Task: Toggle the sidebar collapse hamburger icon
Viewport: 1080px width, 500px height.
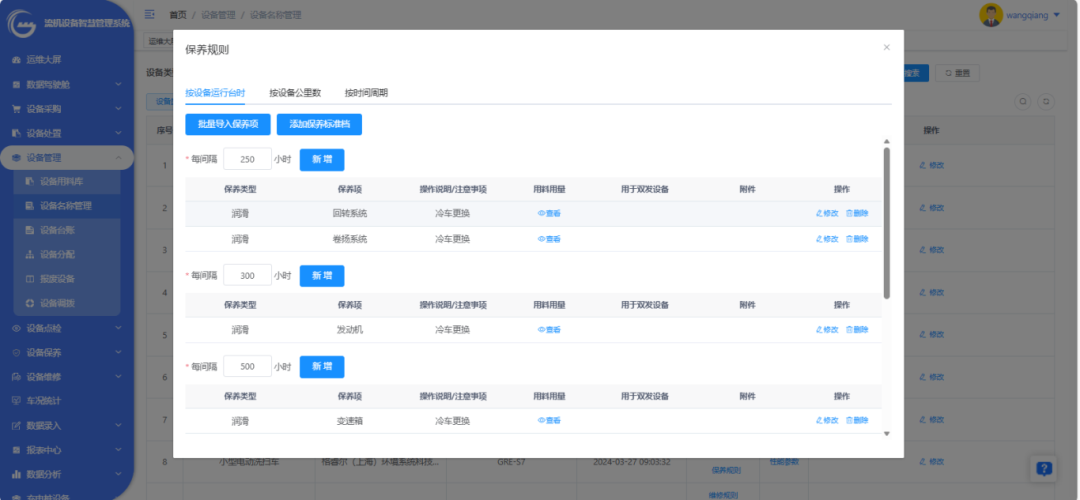Action: 150,14
